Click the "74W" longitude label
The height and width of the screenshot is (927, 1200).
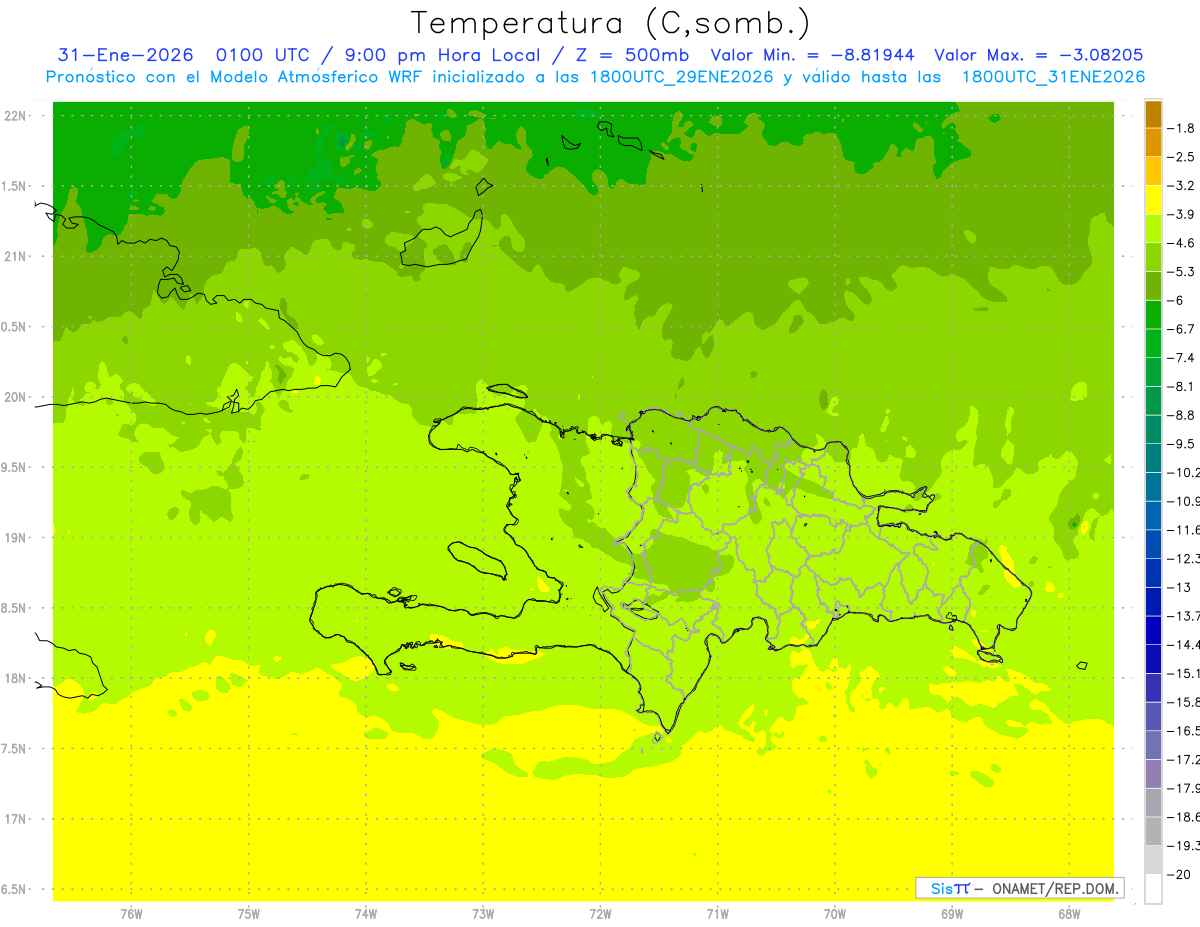click(x=366, y=914)
